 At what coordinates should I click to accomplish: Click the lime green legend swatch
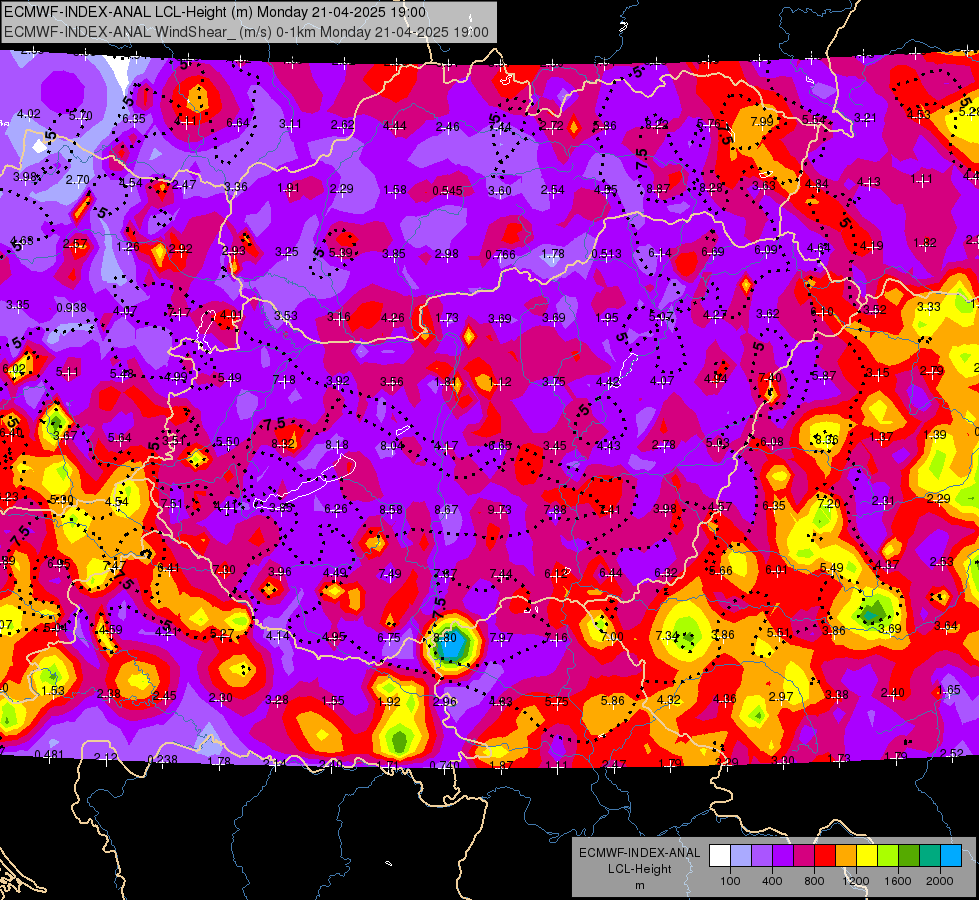[x=887, y=856]
